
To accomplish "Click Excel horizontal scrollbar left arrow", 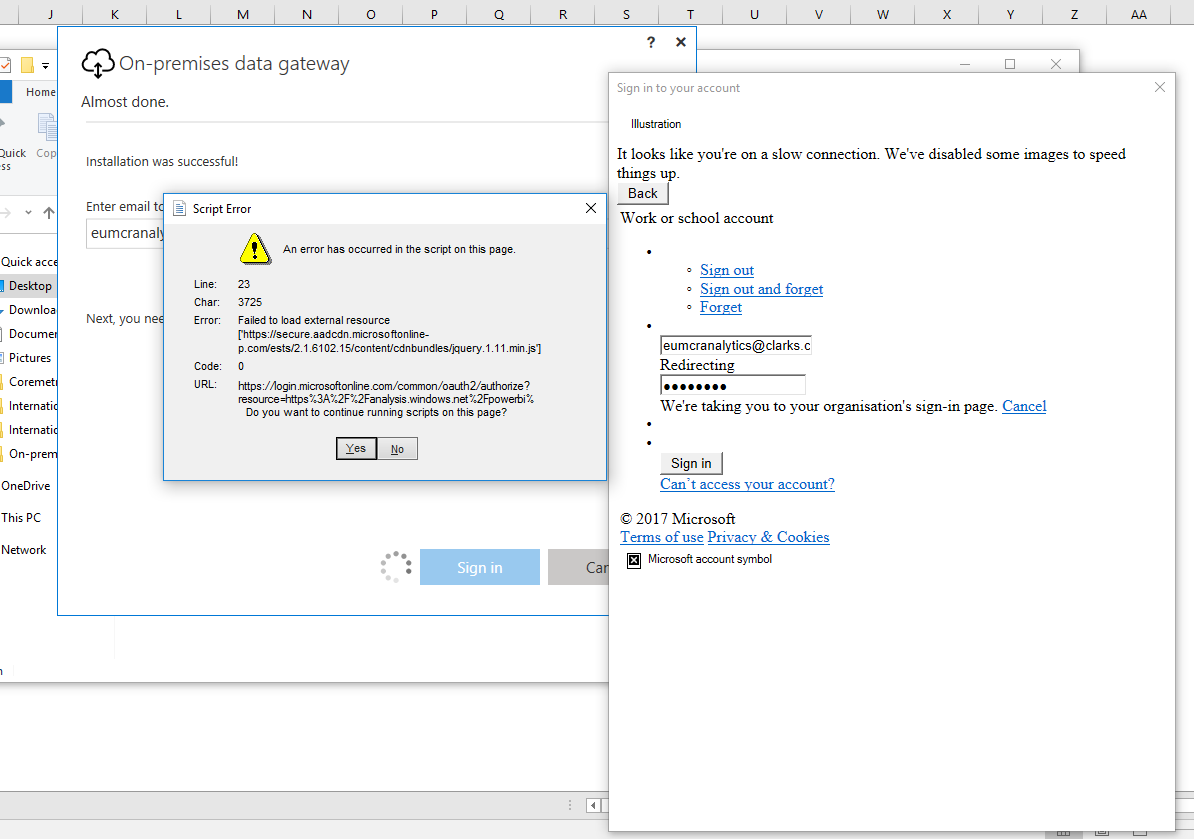I will pyautogui.click(x=593, y=805).
